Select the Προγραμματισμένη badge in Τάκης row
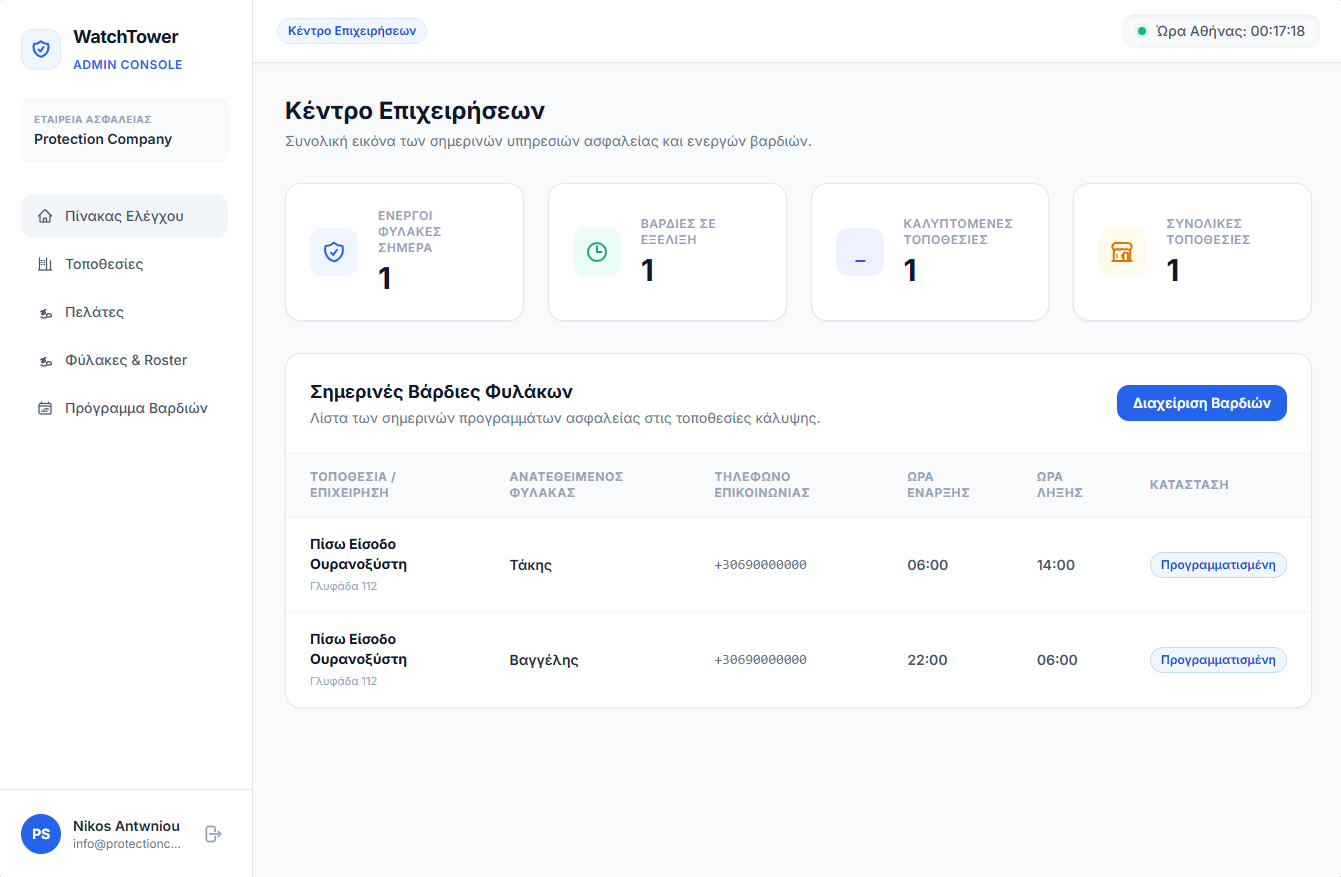Screen dimensions: 1341x877 (x=1218, y=565)
